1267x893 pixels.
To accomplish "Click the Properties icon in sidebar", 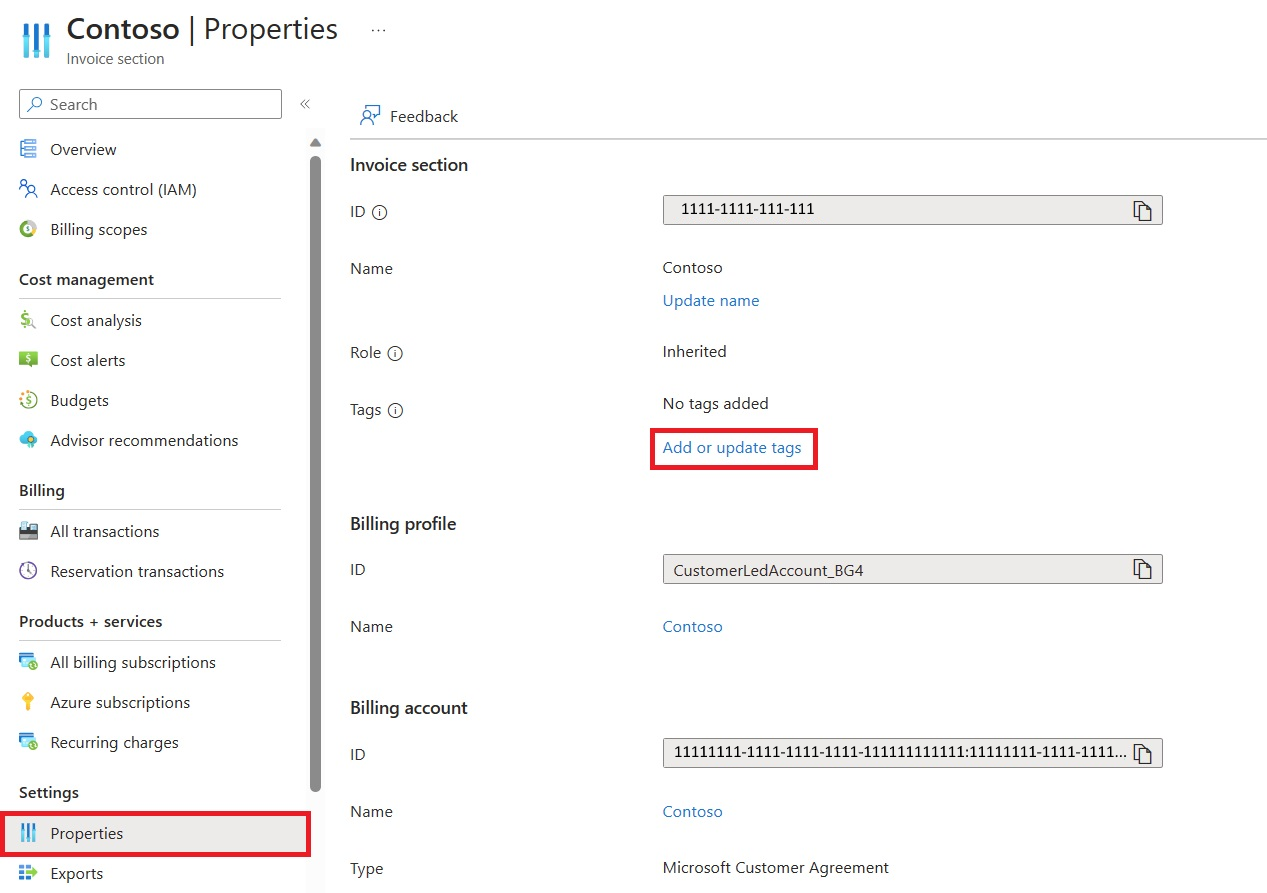I will tap(29, 833).
